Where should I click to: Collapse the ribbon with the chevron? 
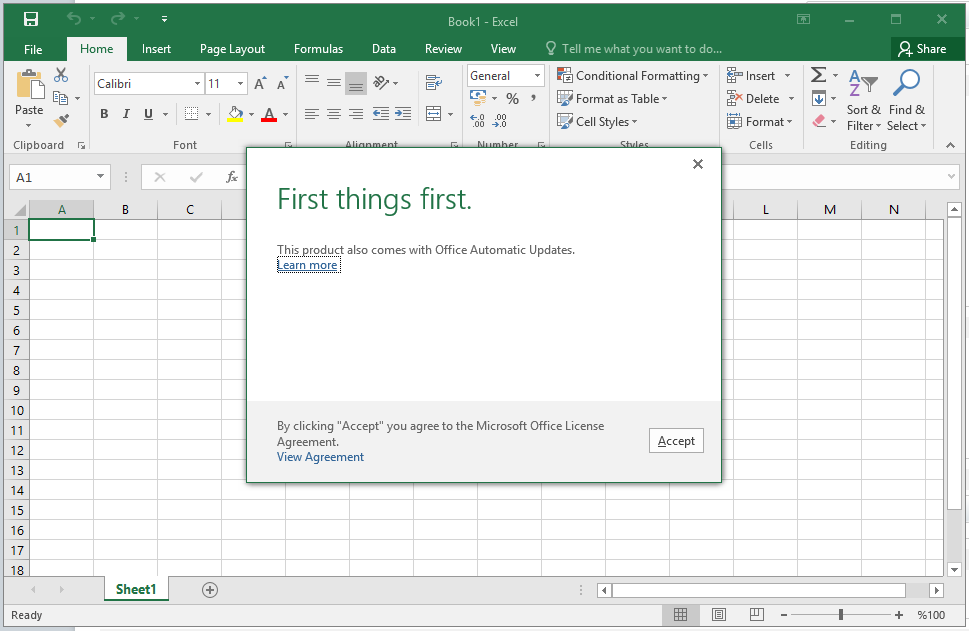tap(950, 145)
